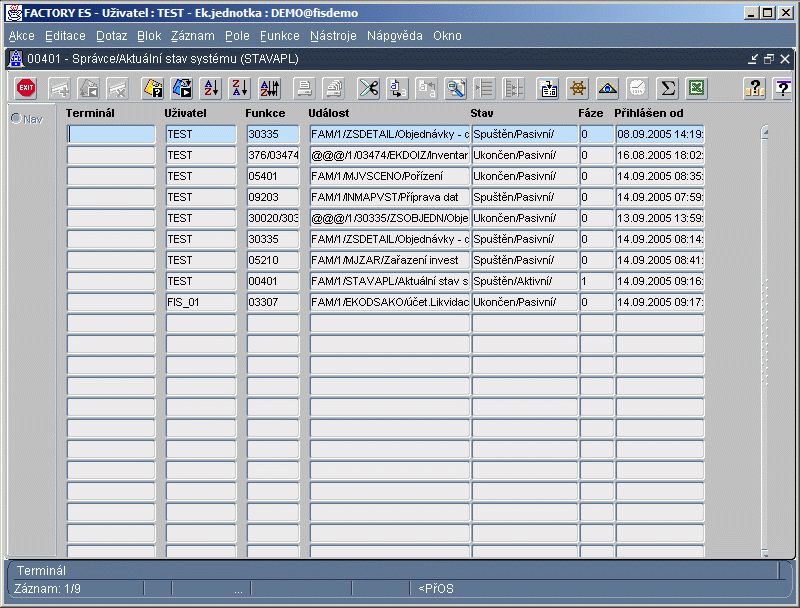Screen dimensions: 800x608
Task: Open the Dotaz menu
Action: (112, 36)
